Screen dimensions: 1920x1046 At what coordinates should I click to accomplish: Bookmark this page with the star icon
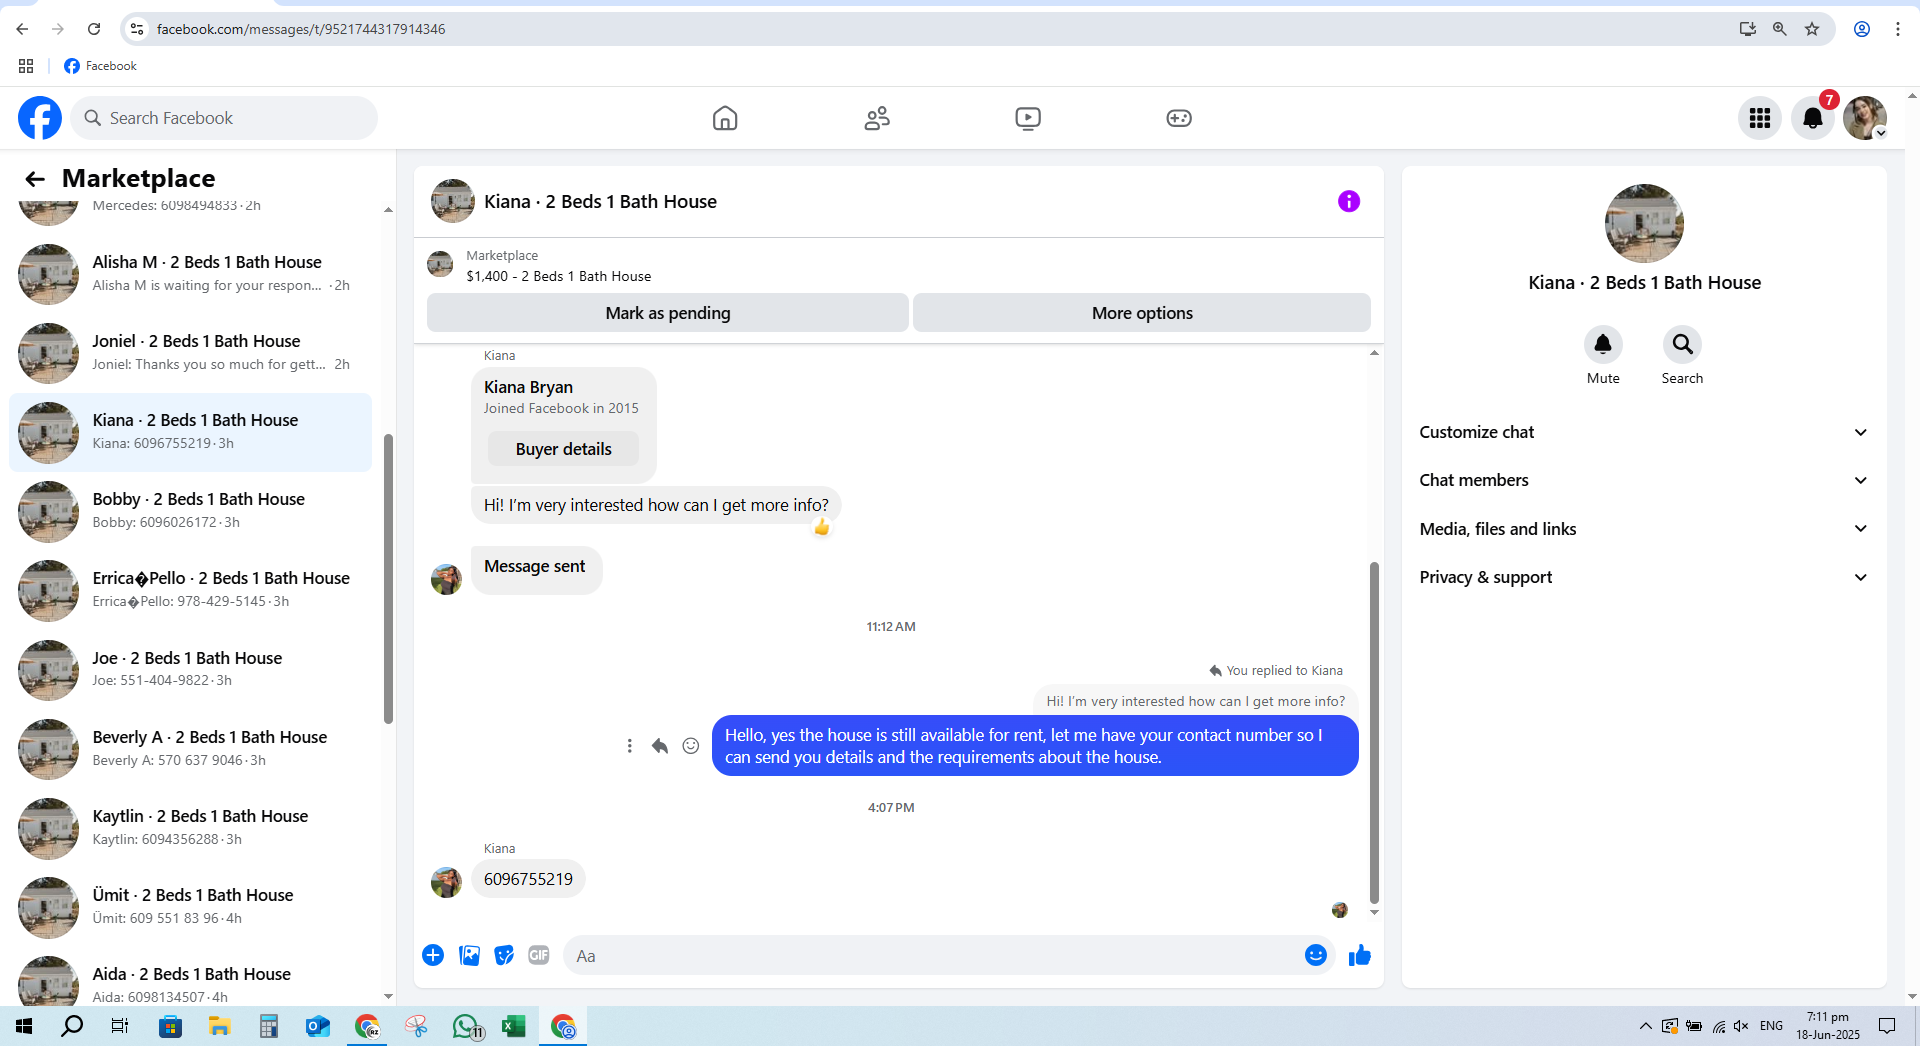point(1812,29)
